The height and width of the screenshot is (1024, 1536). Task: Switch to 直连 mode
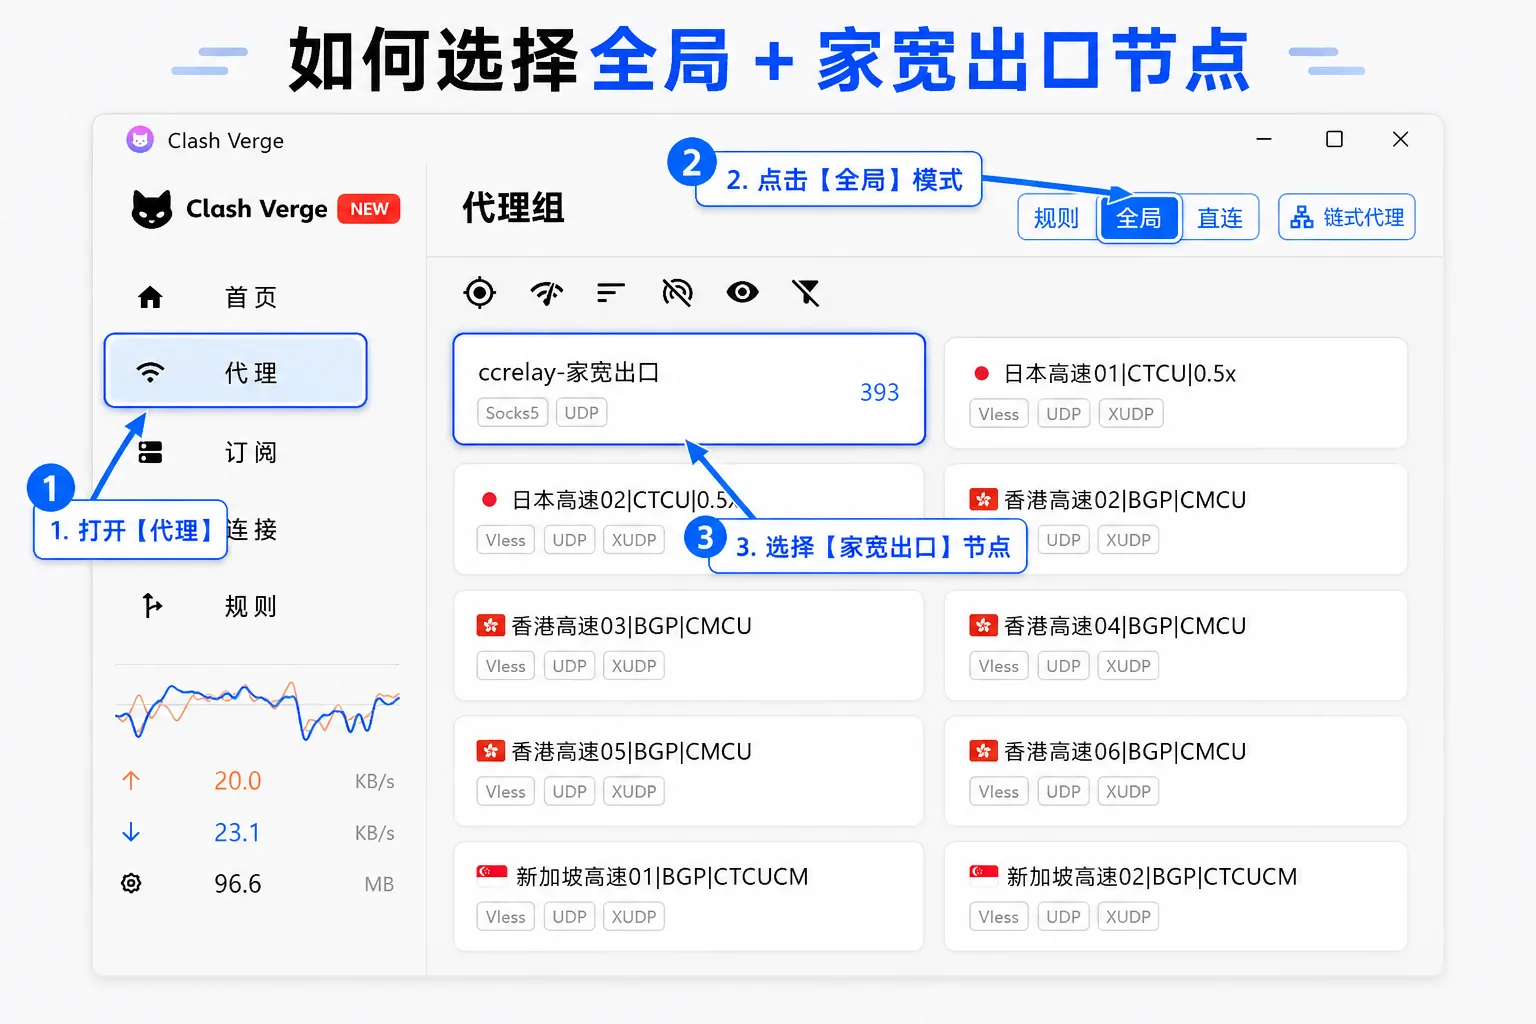pos(1220,217)
